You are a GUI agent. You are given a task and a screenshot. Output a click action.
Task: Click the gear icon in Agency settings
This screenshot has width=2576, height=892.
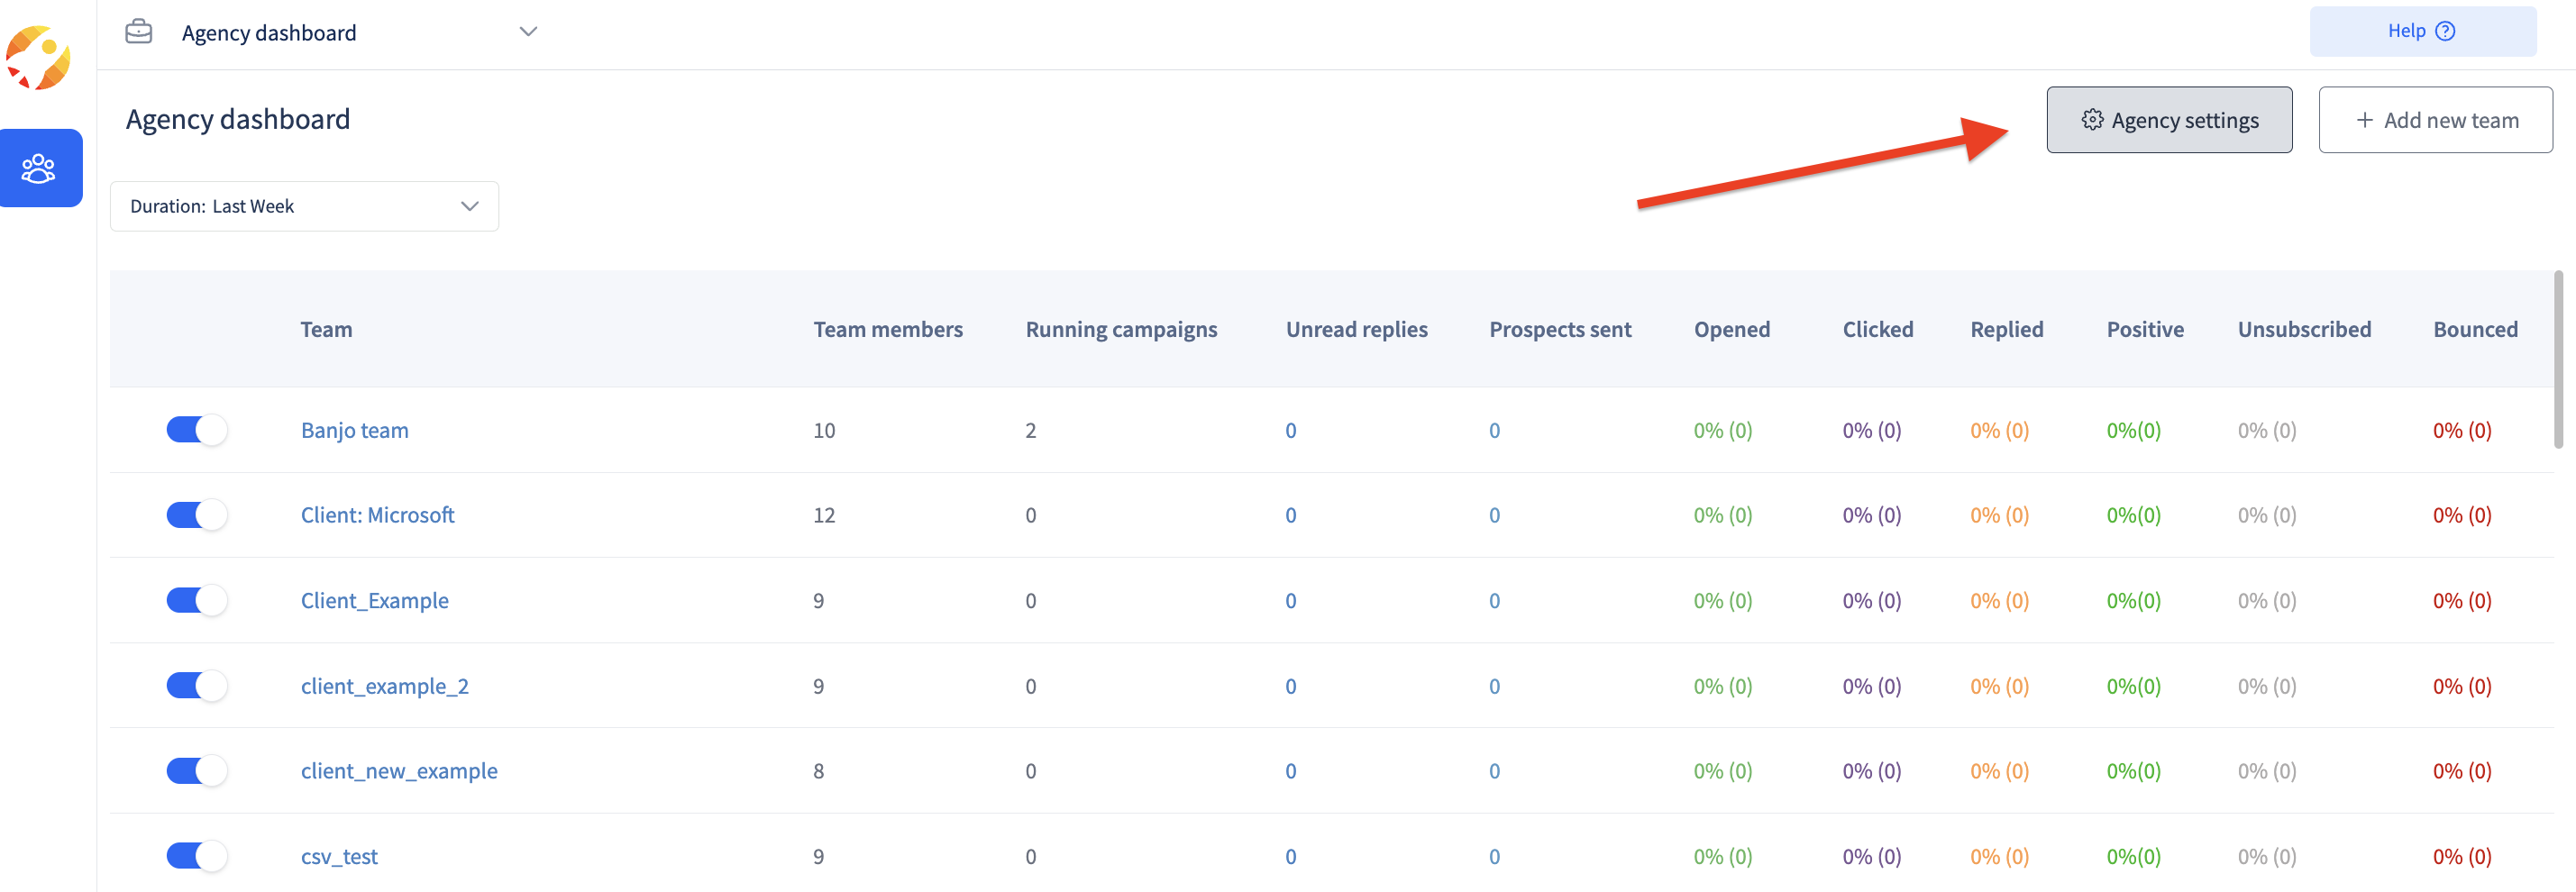pos(2092,120)
